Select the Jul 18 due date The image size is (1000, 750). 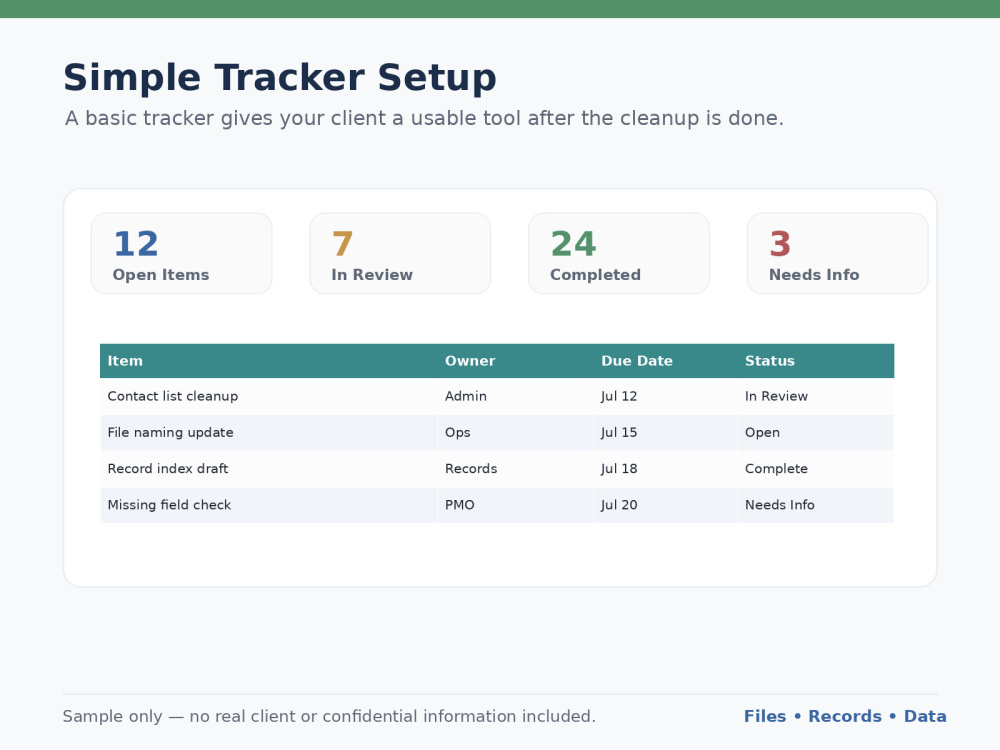point(666,469)
